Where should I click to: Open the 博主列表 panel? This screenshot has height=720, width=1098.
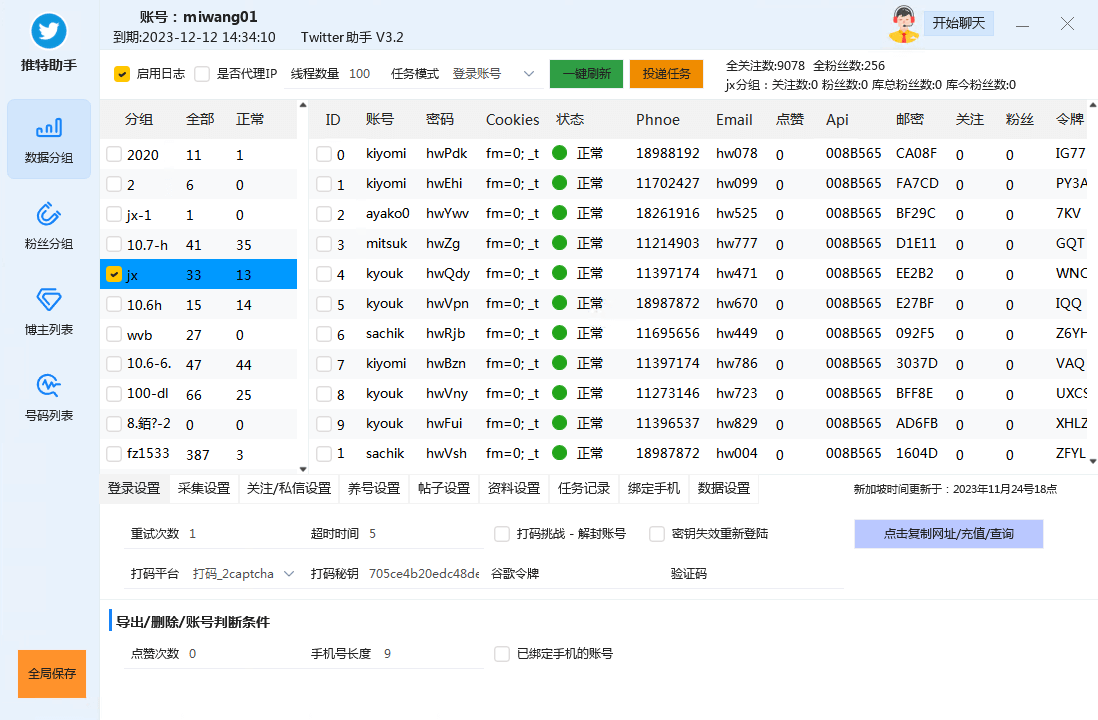[49, 312]
